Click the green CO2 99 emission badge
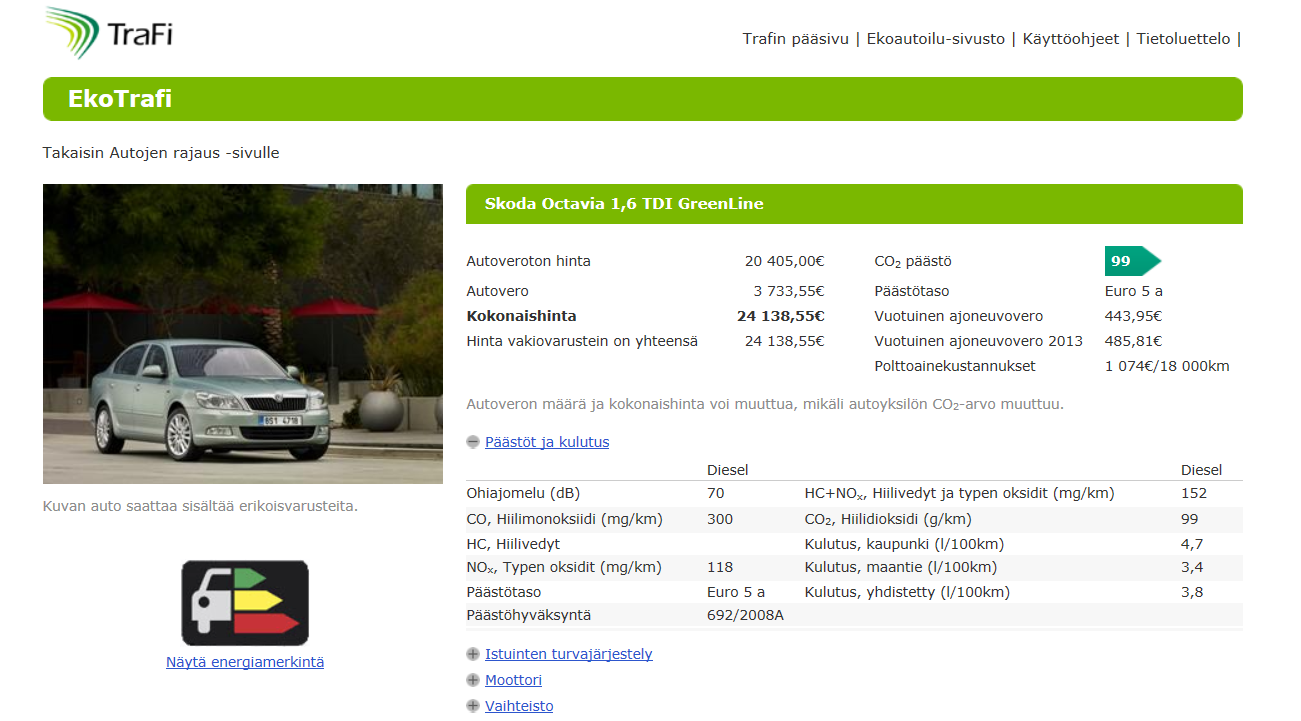The height and width of the screenshot is (721, 1301). 1133,261
